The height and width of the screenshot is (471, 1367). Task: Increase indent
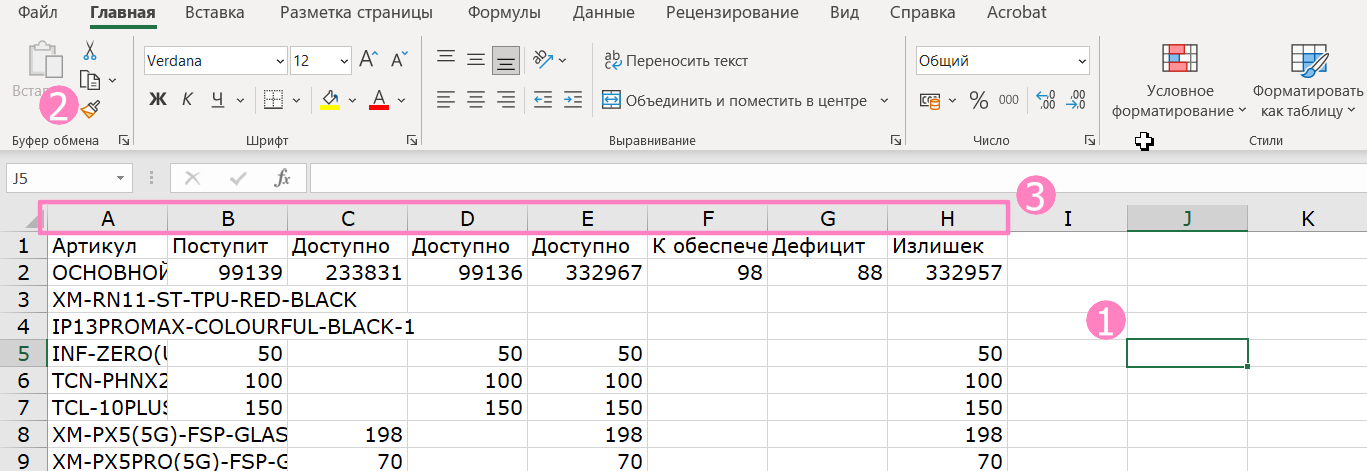(572, 100)
